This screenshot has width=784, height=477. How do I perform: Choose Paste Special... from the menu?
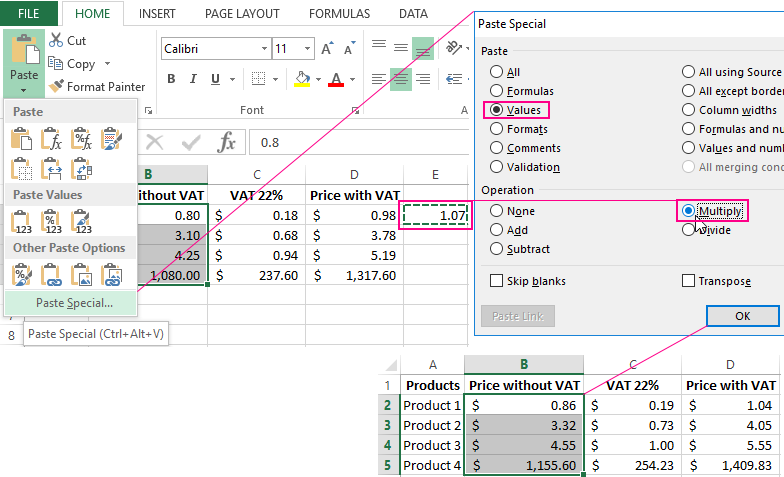coord(74,303)
